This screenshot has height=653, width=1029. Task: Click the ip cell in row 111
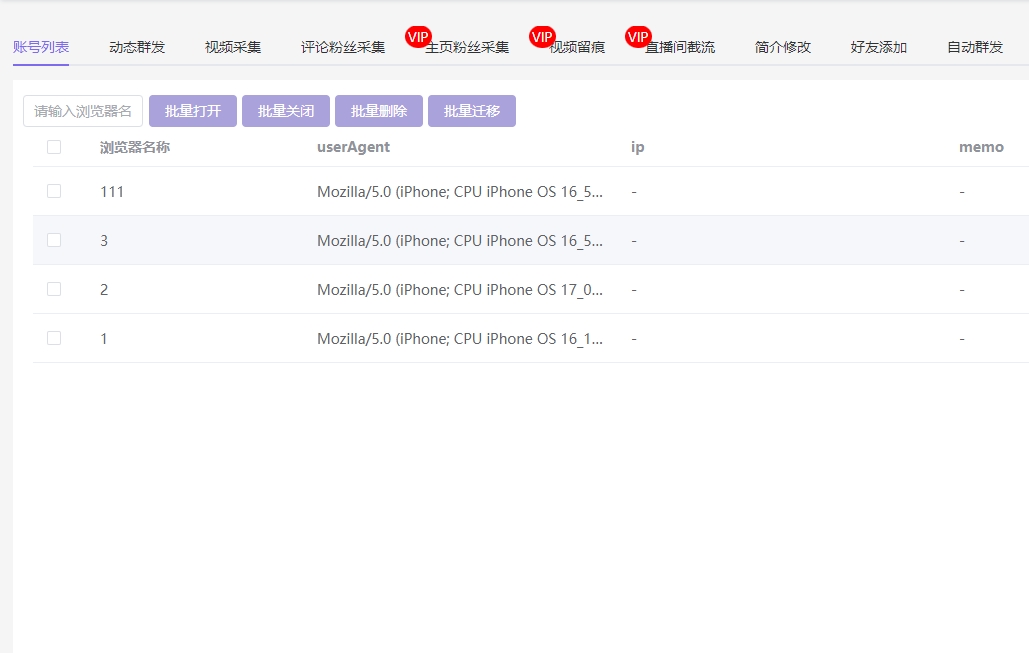(x=634, y=192)
